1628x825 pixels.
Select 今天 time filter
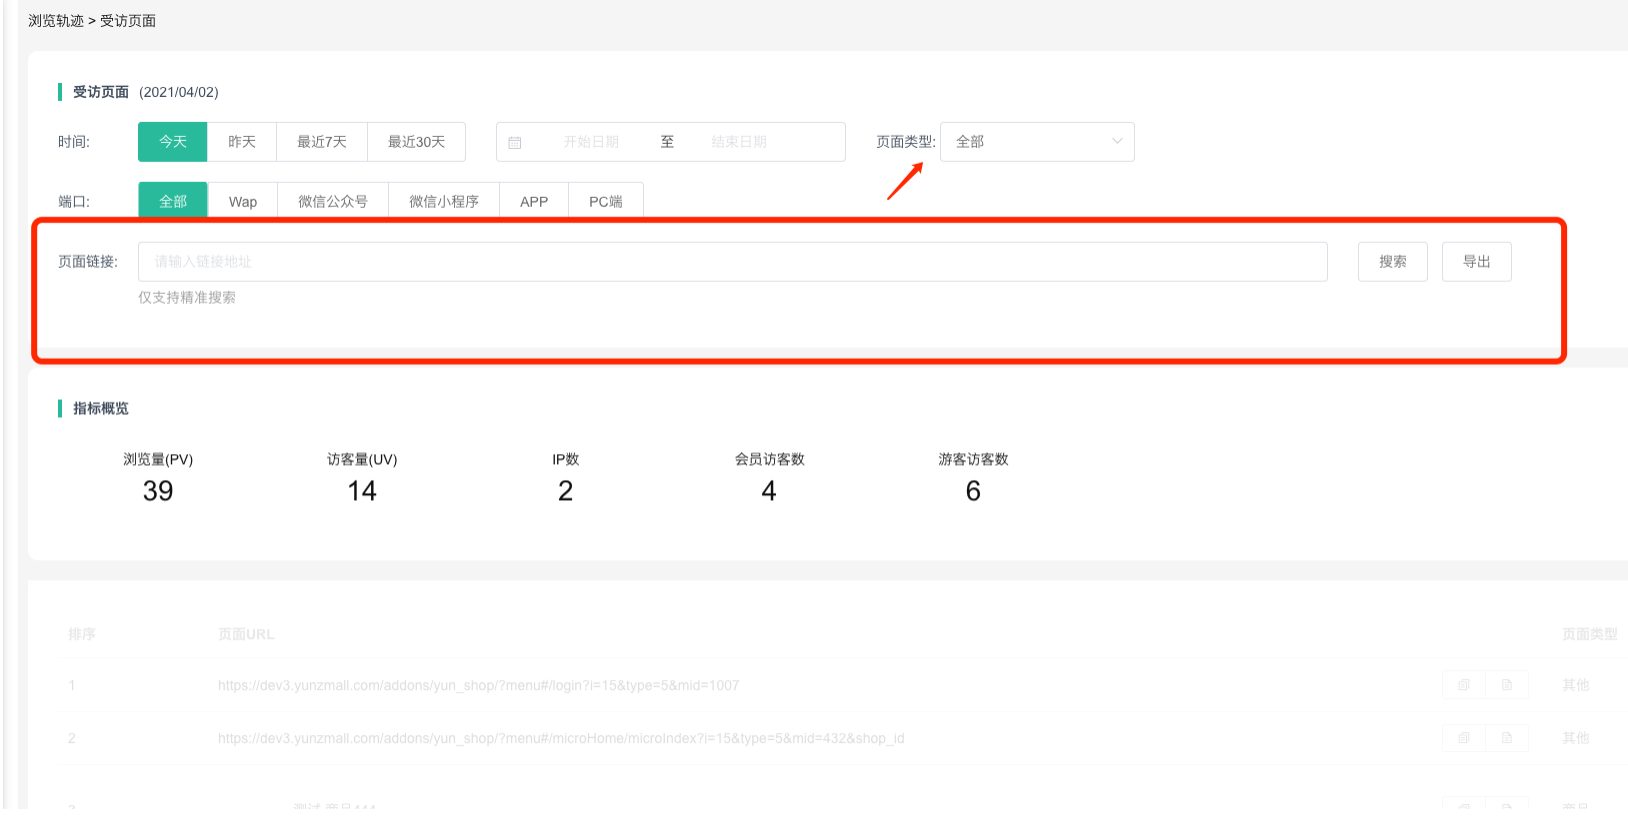pos(173,142)
